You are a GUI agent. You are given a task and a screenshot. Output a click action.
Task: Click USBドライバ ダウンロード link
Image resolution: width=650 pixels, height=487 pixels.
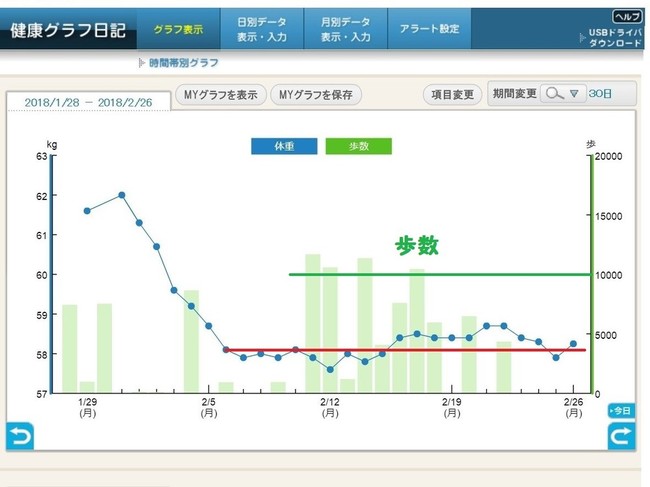point(614,38)
